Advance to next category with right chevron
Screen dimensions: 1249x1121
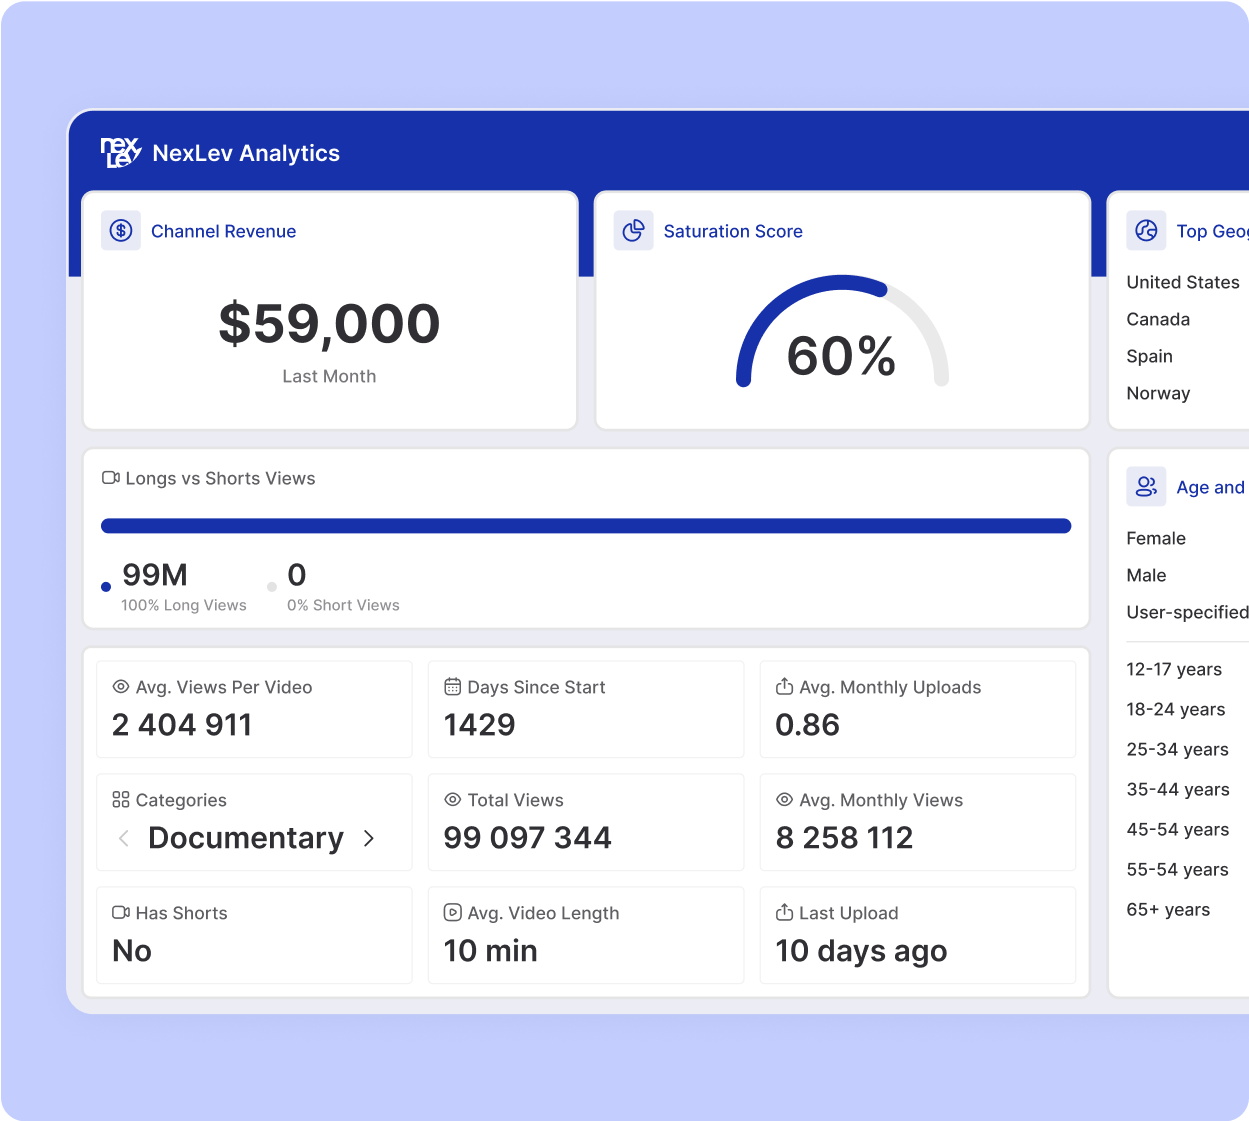click(x=368, y=839)
